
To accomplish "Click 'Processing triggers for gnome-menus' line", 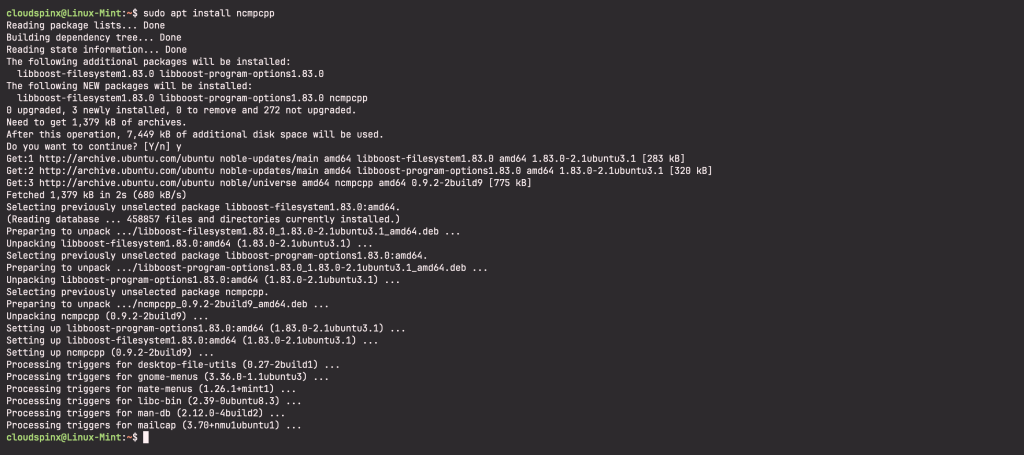I will click(168, 377).
